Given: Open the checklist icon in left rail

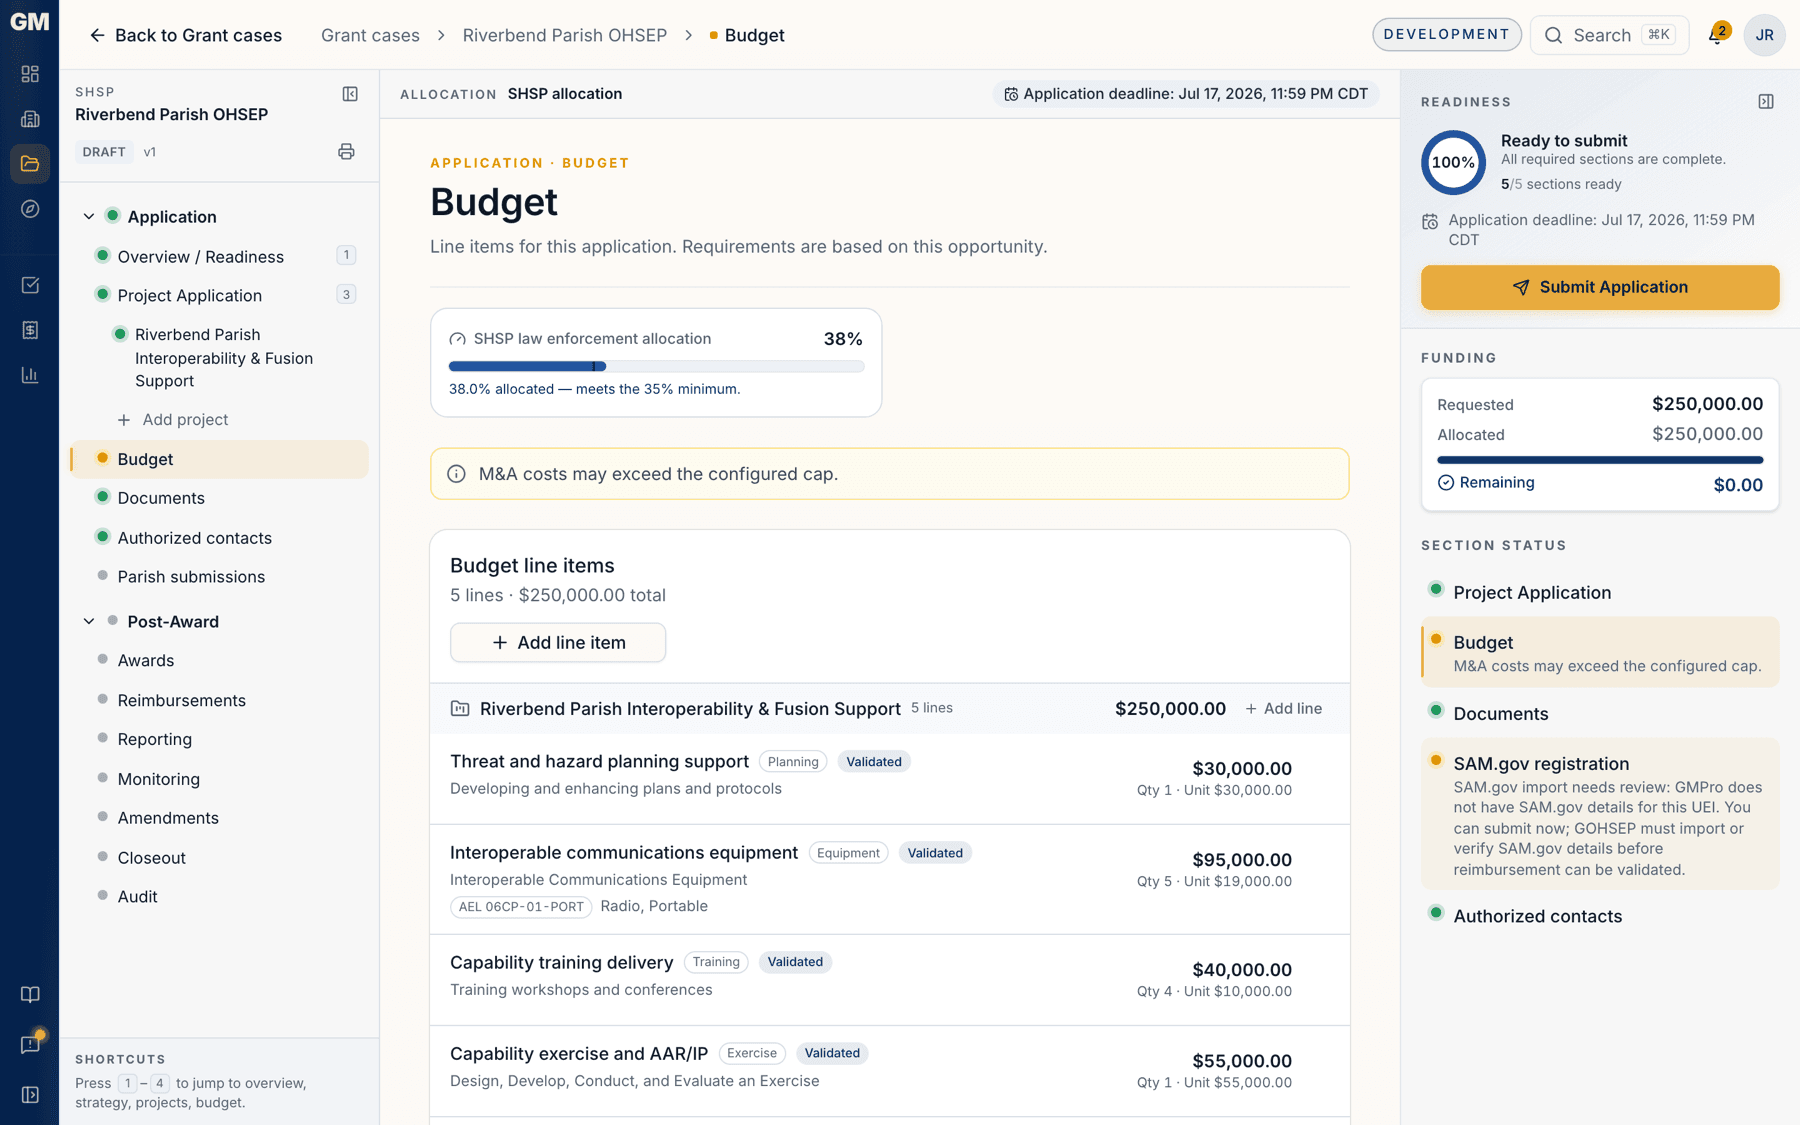Looking at the screenshot, I should point(30,285).
